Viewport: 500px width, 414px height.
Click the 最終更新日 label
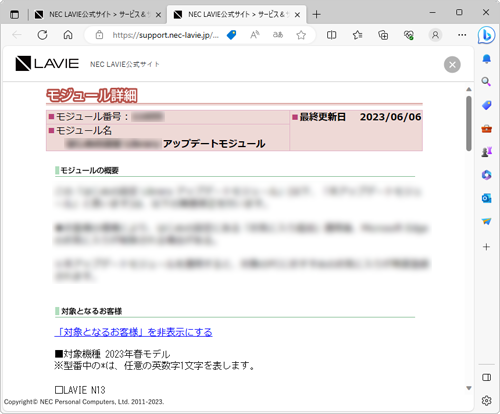pyautogui.click(x=322, y=117)
